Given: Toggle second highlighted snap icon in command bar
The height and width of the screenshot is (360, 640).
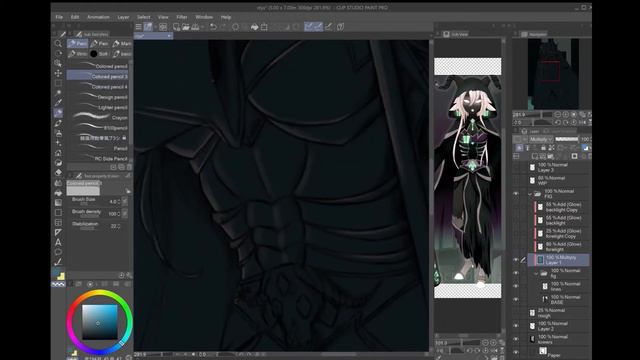Looking at the screenshot, I should click(318, 27).
